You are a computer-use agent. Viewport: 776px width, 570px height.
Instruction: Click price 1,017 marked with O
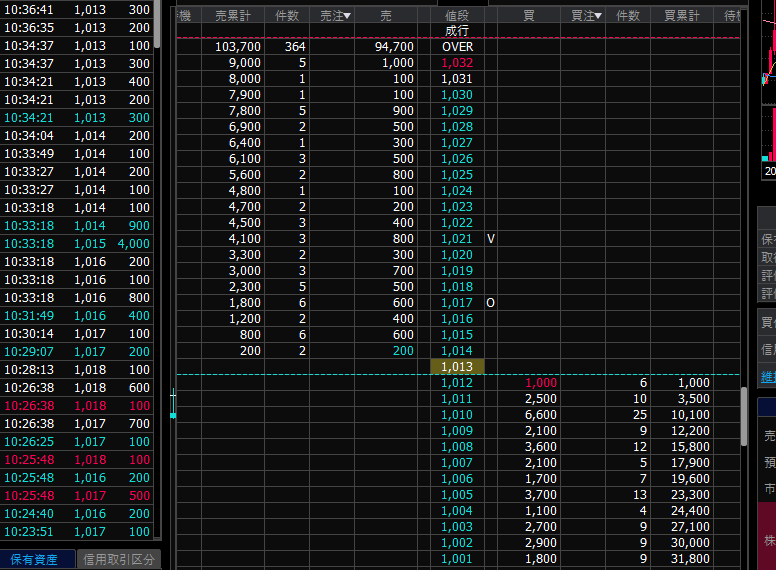(457, 303)
